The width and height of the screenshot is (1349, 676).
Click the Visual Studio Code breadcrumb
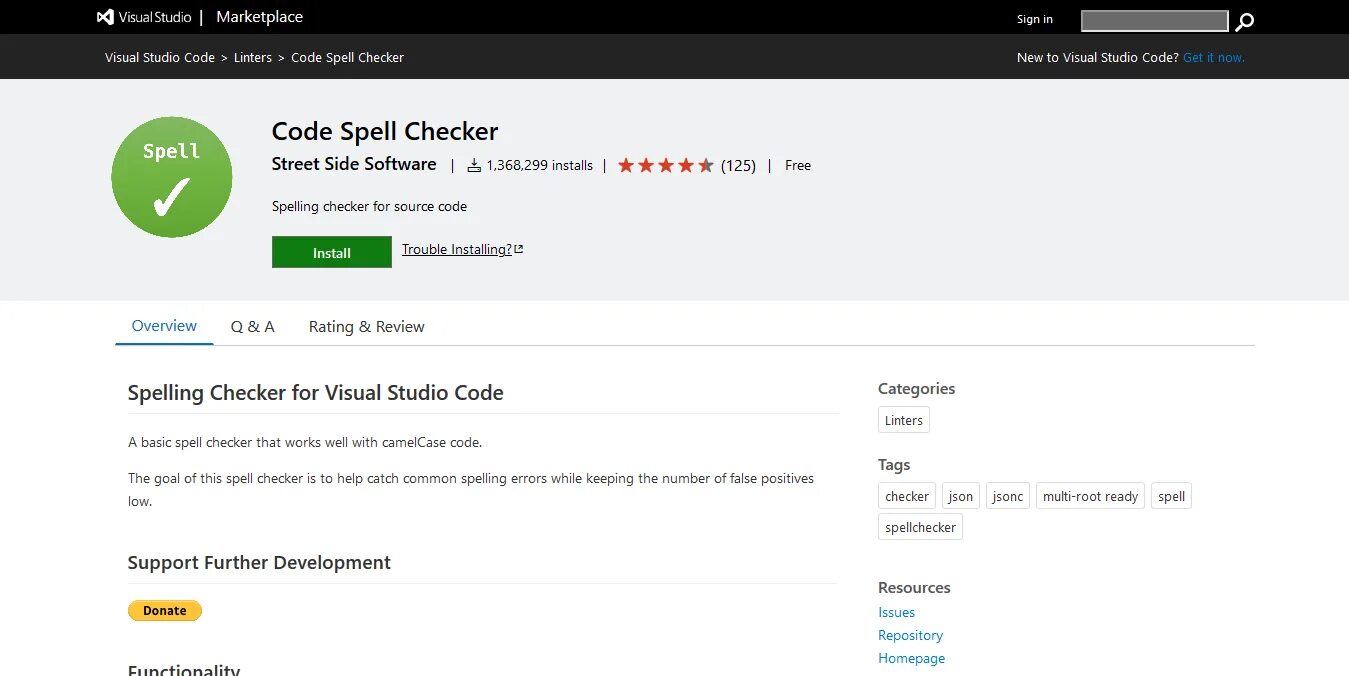coord(160,57)
